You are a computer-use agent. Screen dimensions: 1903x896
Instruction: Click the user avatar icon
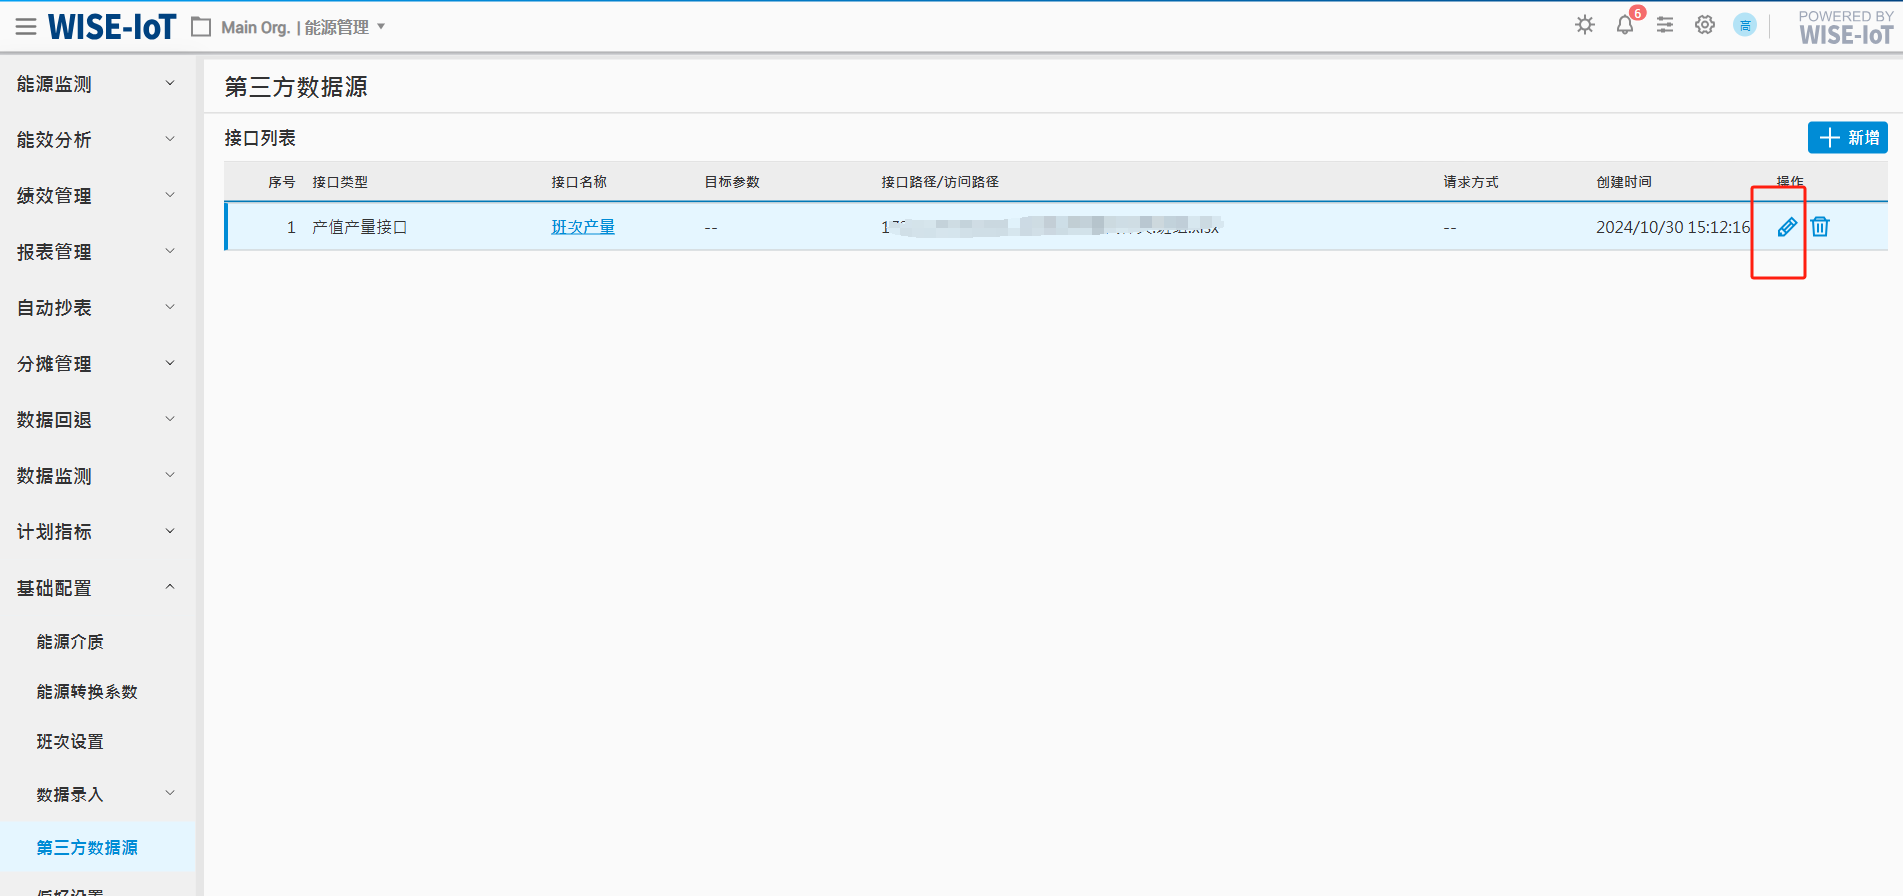[x=1745, y=25]
